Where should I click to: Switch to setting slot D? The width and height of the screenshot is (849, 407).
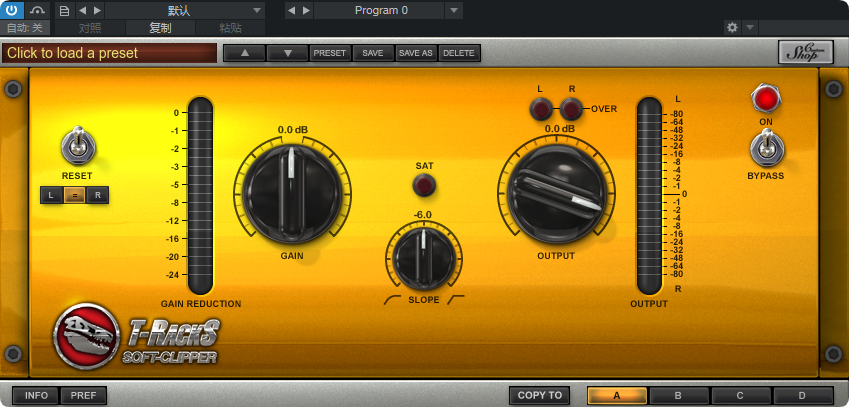pos(802,396)
